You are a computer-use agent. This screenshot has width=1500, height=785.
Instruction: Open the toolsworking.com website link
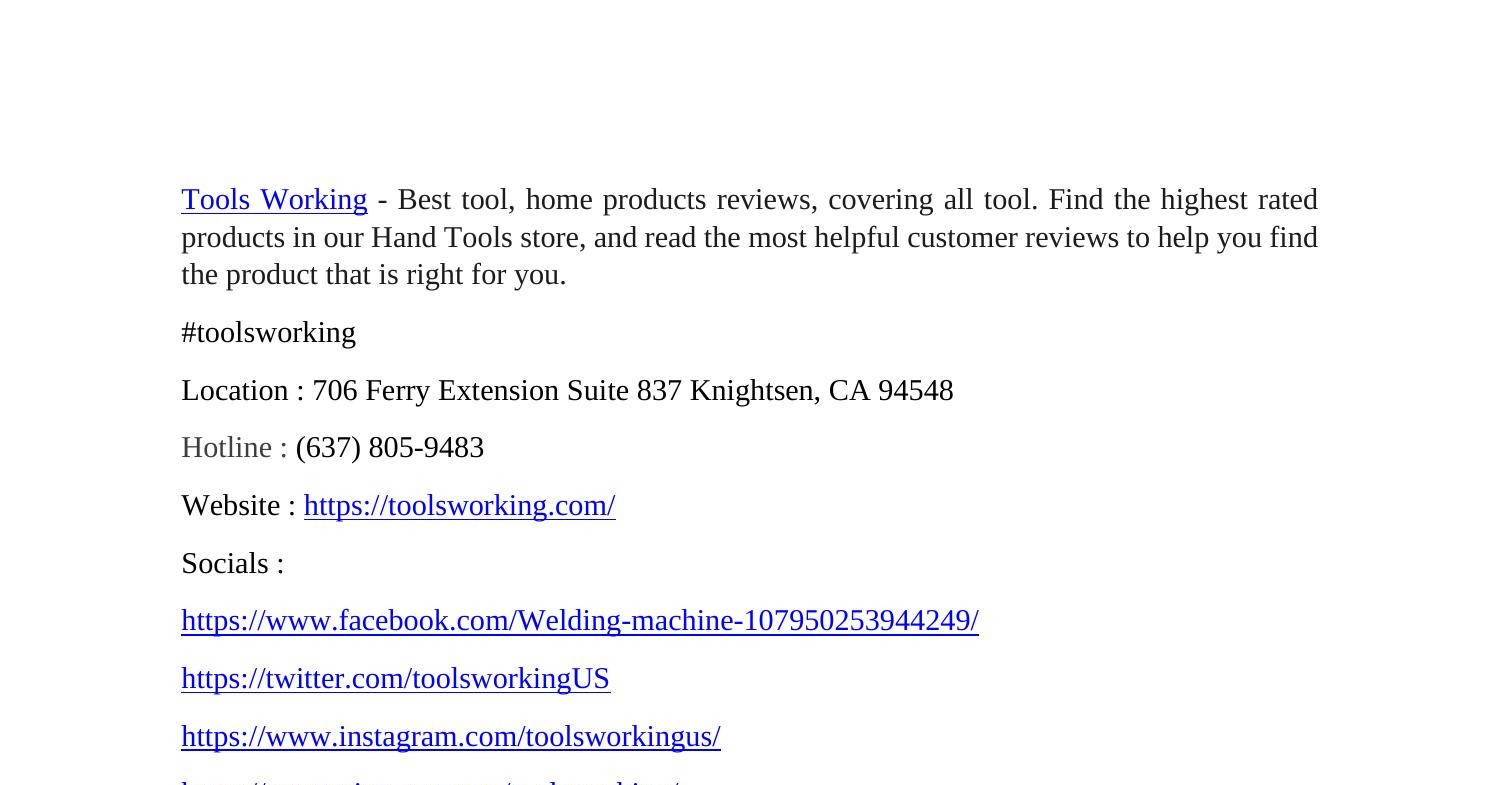[x=459, y=506]
